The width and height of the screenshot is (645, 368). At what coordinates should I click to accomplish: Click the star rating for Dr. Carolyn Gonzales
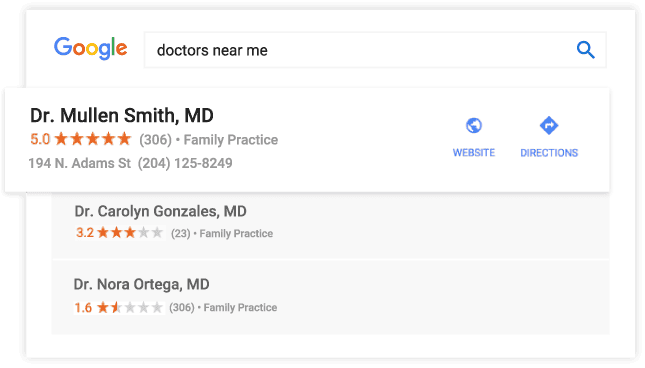coord(130,233)
